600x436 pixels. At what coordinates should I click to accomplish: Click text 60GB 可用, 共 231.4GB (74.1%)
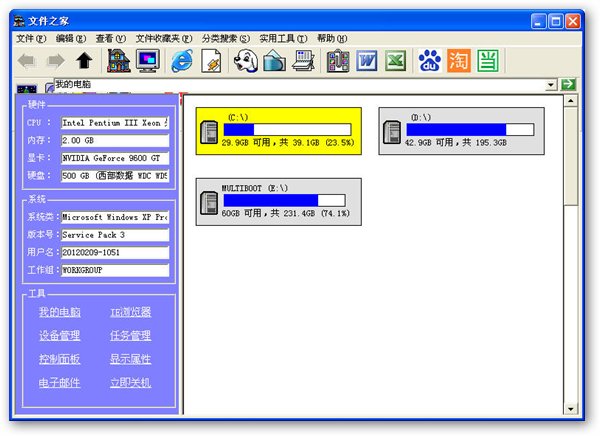coord(285,213)
